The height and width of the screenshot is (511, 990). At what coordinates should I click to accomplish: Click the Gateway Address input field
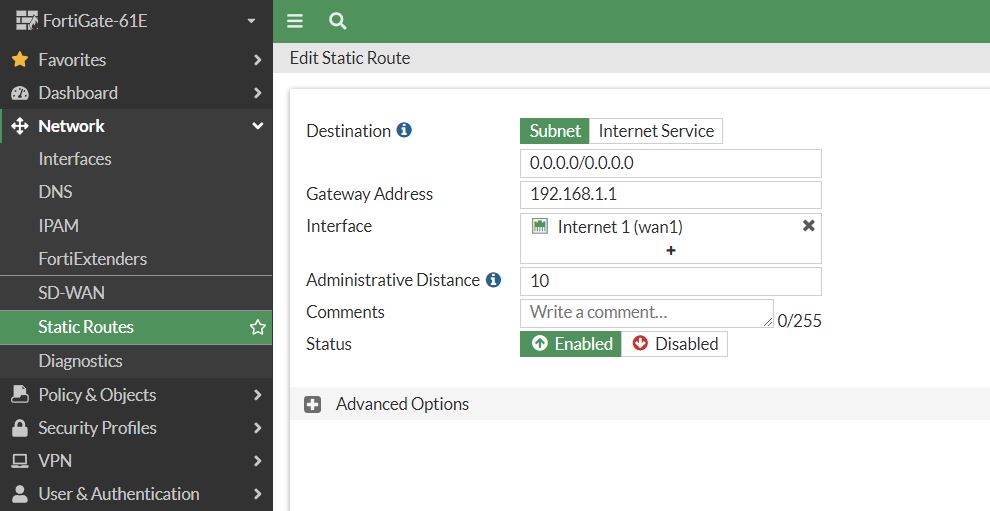[671, 195]
